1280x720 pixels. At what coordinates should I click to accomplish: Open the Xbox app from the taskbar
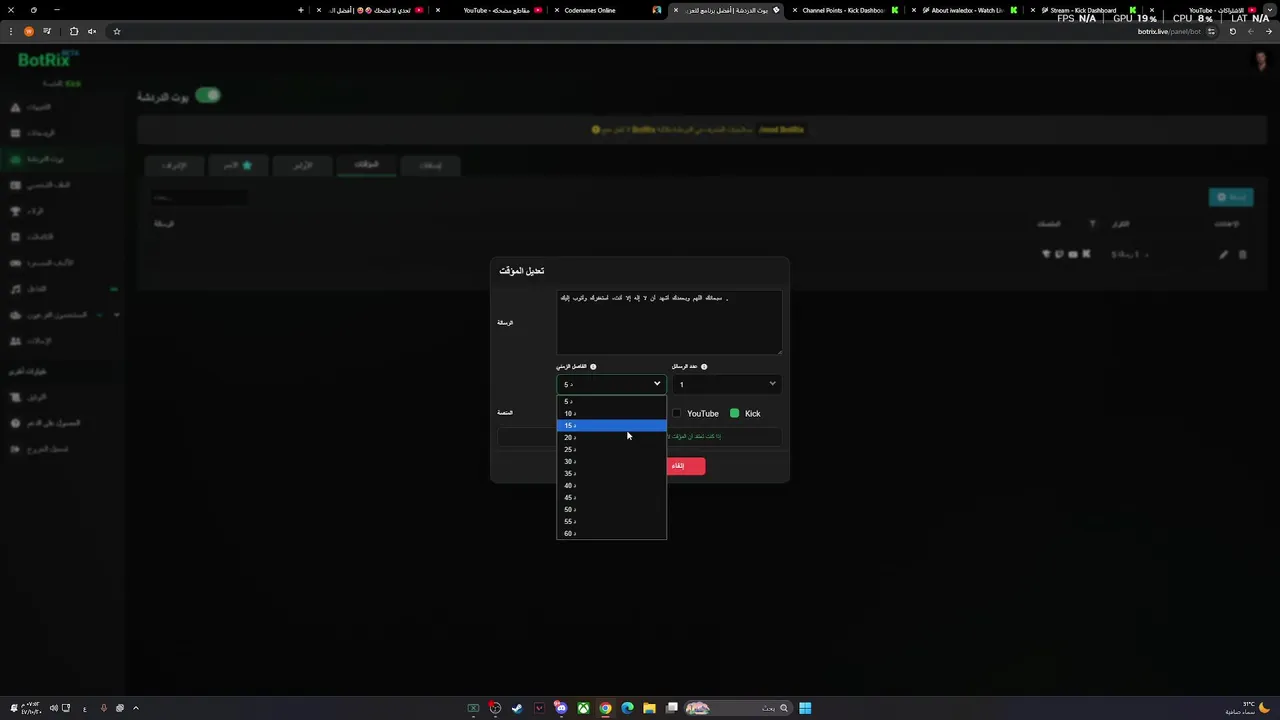[583, 708]
